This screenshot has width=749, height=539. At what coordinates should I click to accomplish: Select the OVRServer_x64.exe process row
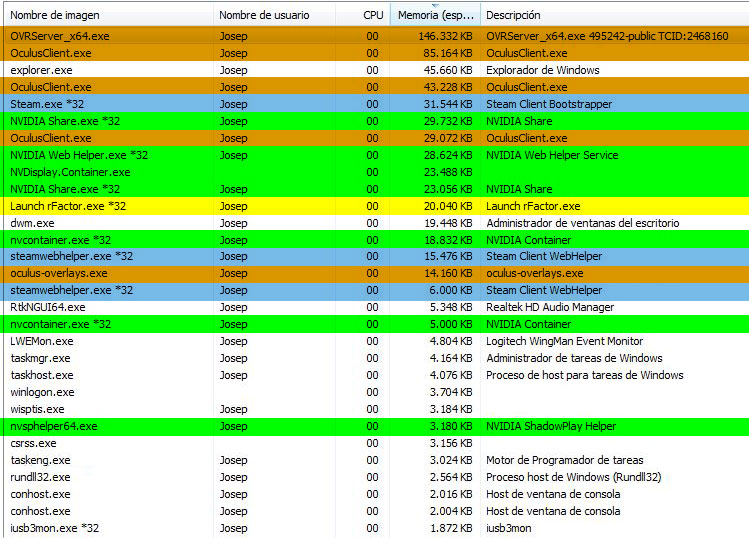point(376,36)
